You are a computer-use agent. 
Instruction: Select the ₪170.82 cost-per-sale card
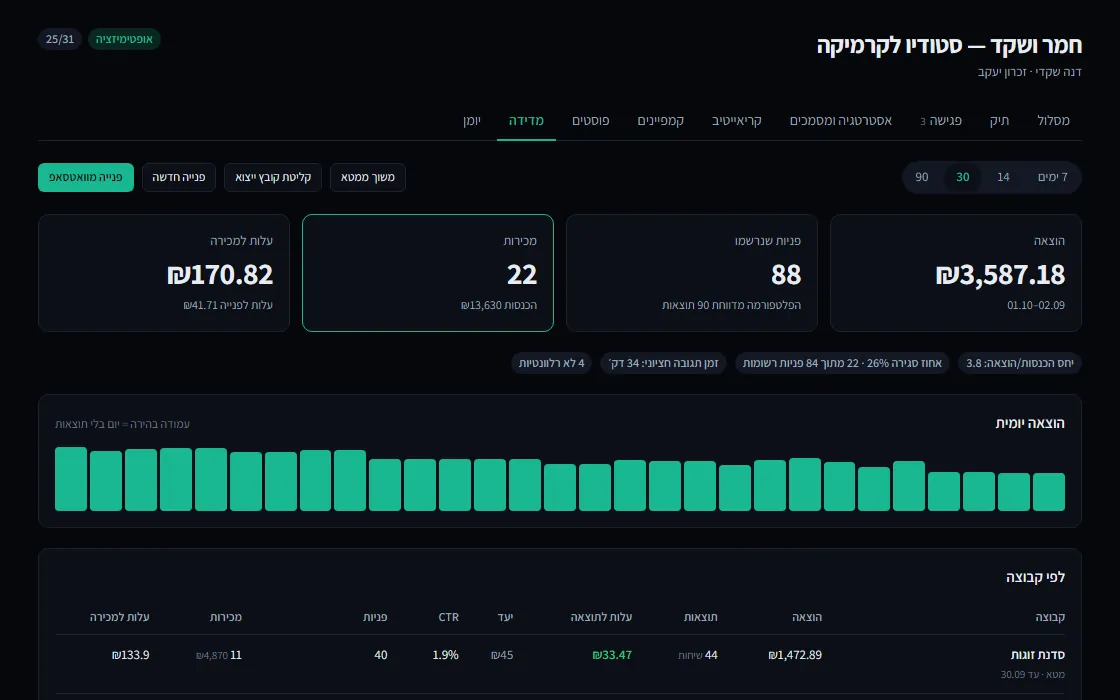point(164,273)
